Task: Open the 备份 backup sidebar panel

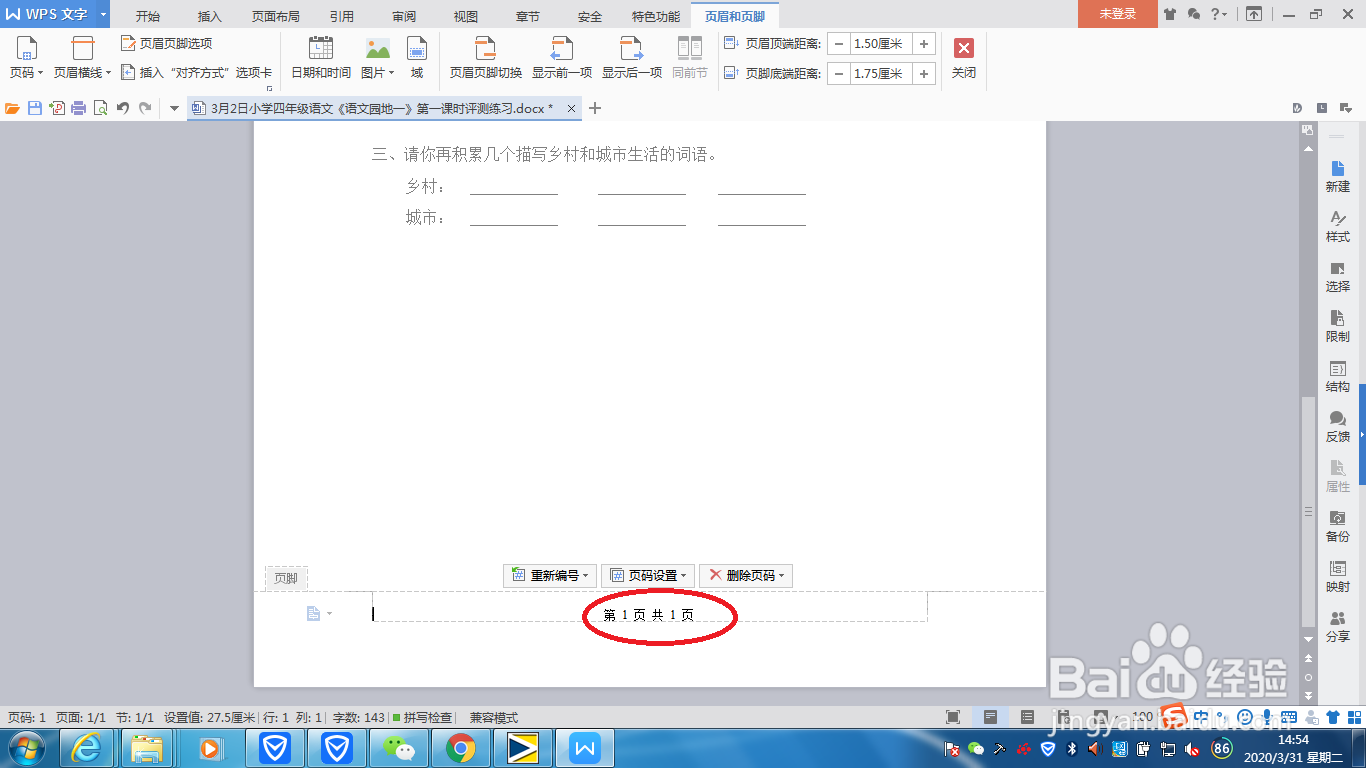Action: [1338, 526]
